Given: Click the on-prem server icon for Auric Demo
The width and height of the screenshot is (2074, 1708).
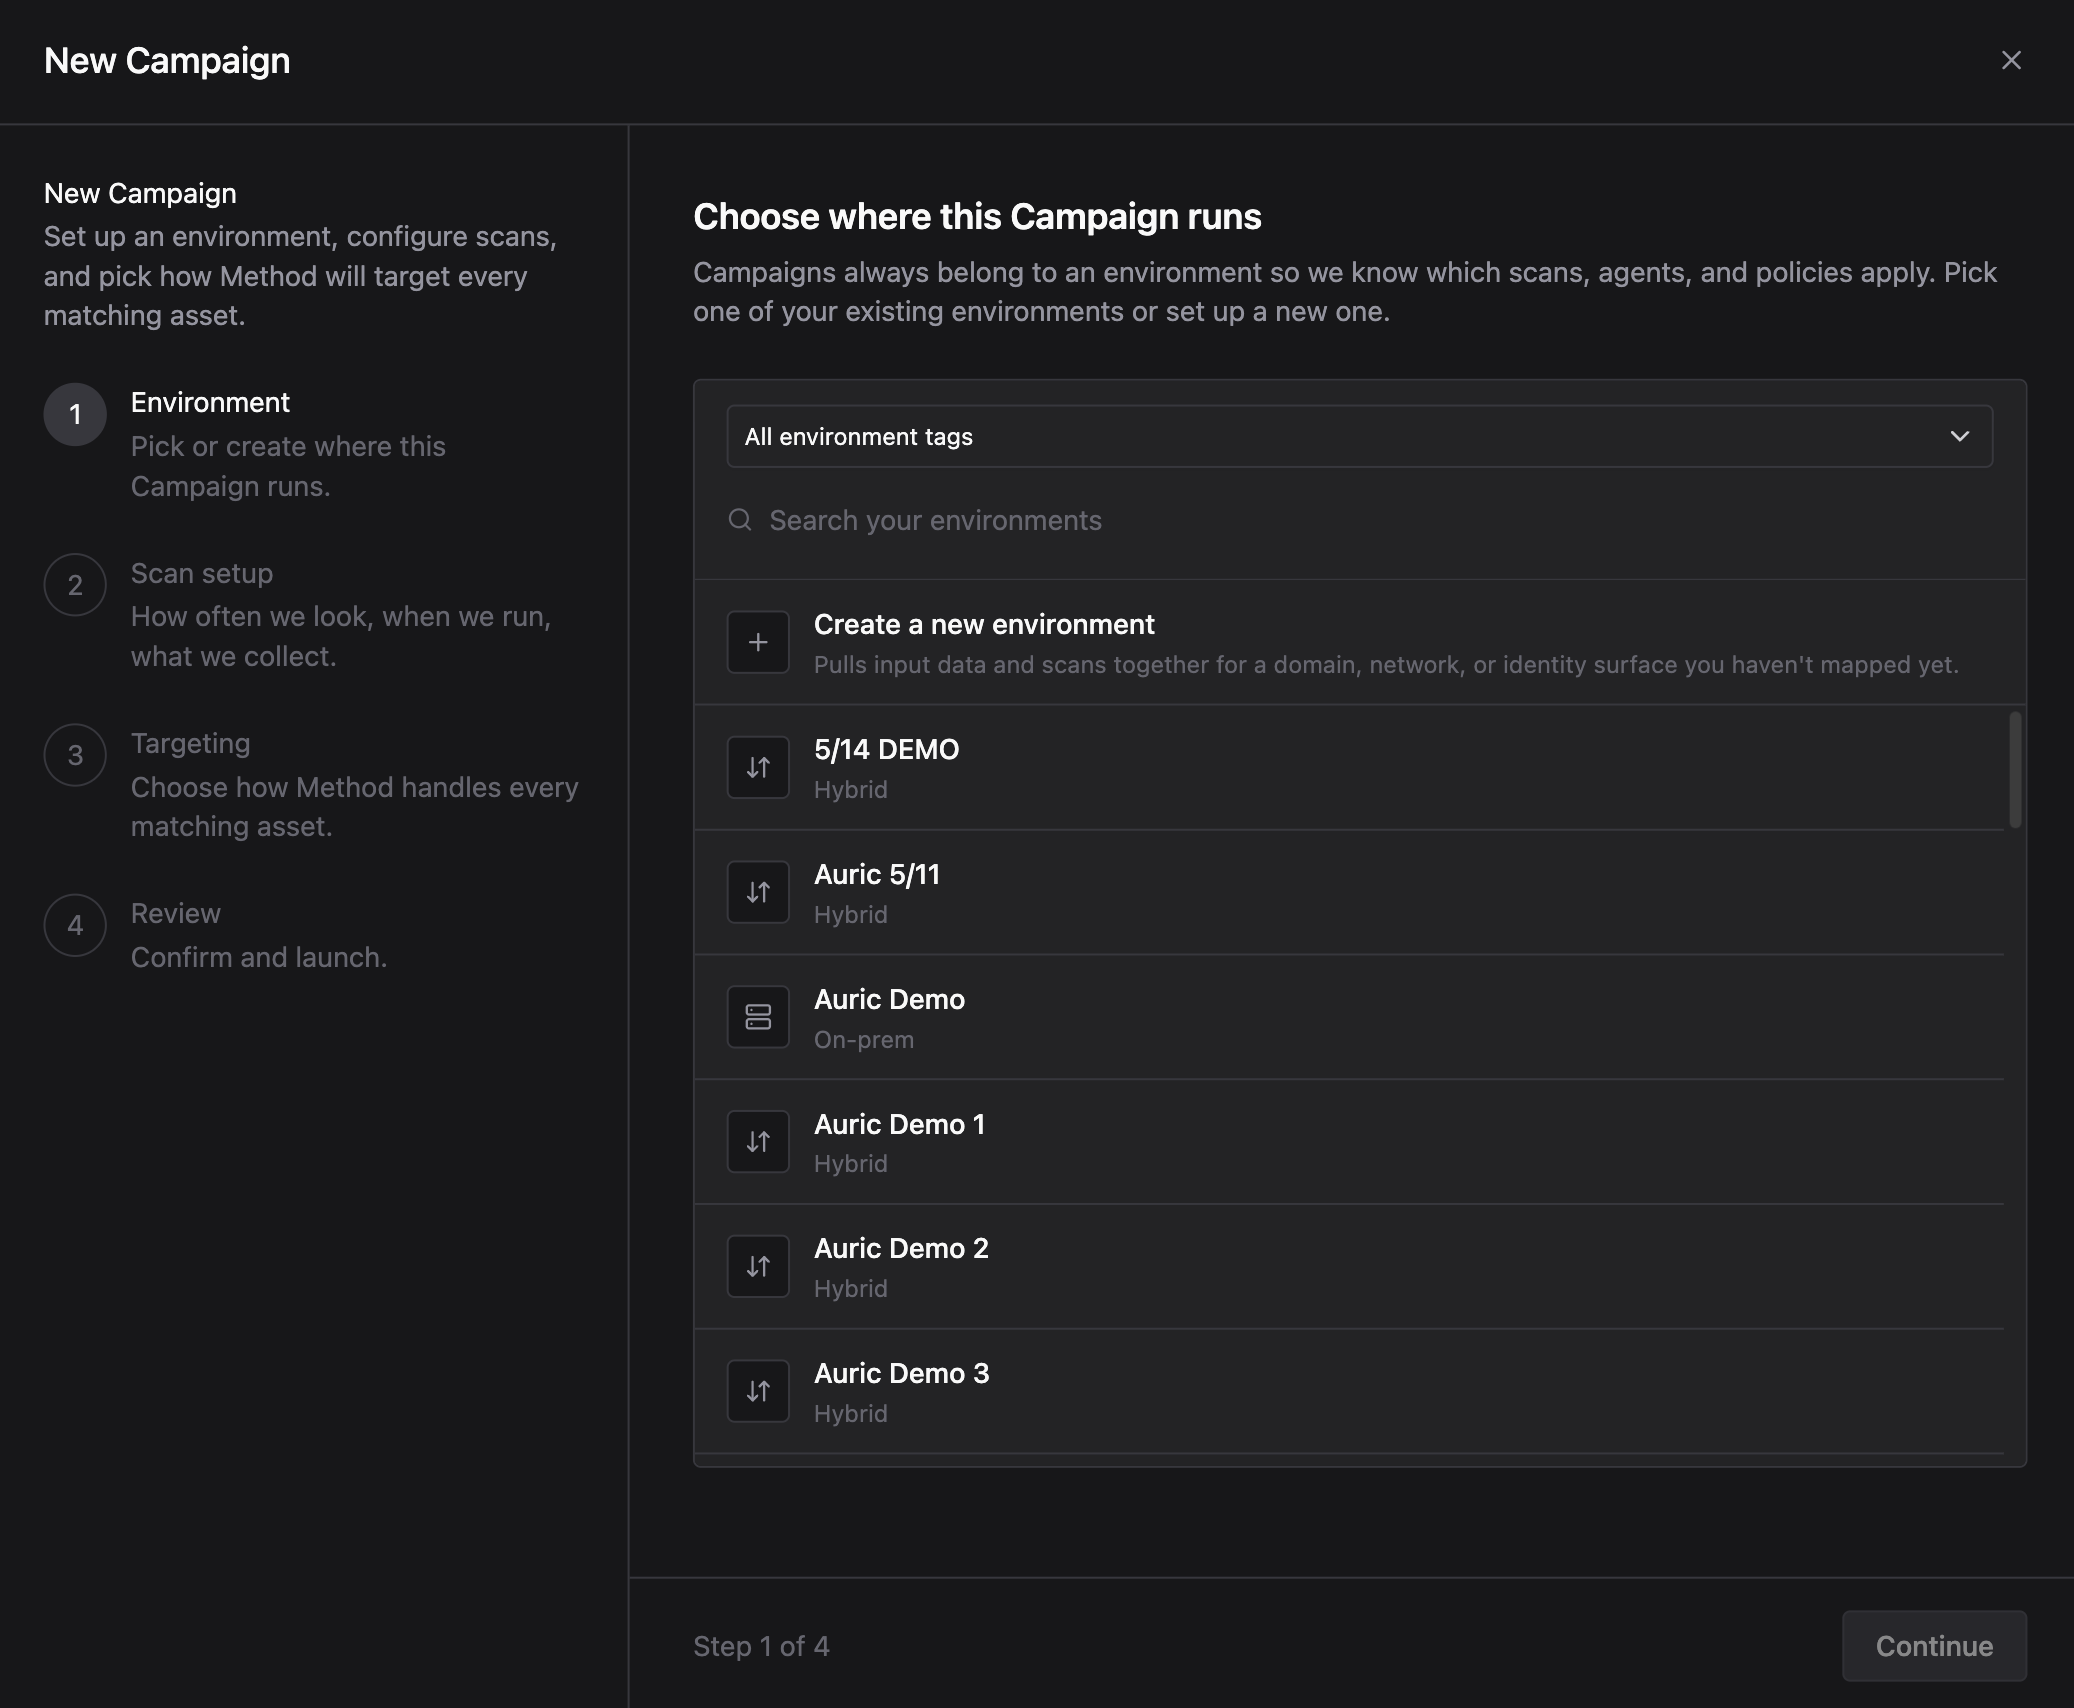Looking at the screenshot, I should [758, 1017].
